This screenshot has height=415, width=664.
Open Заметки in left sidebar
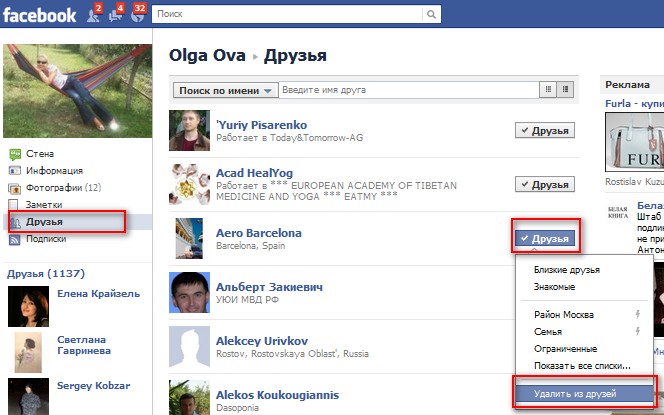click(x=44, y=205)
